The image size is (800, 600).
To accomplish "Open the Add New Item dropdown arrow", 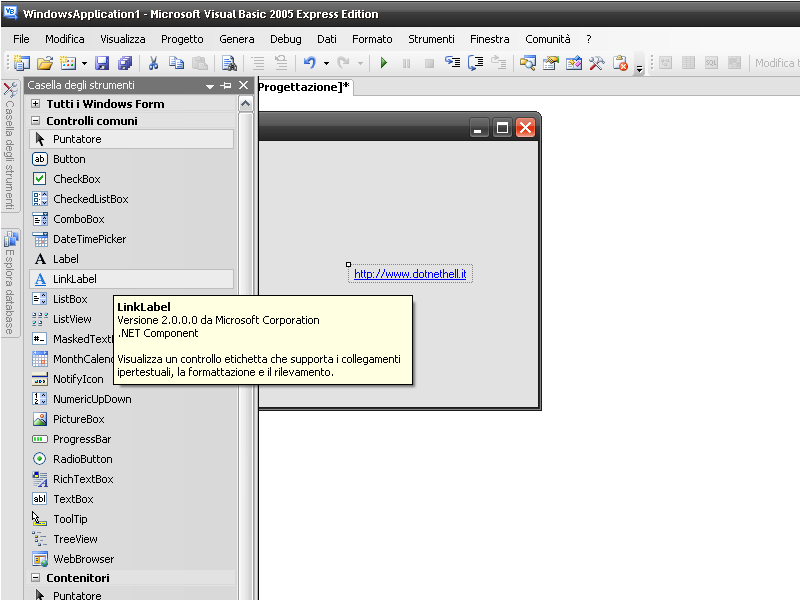I will pyautogui.click(x=84, y=63).
